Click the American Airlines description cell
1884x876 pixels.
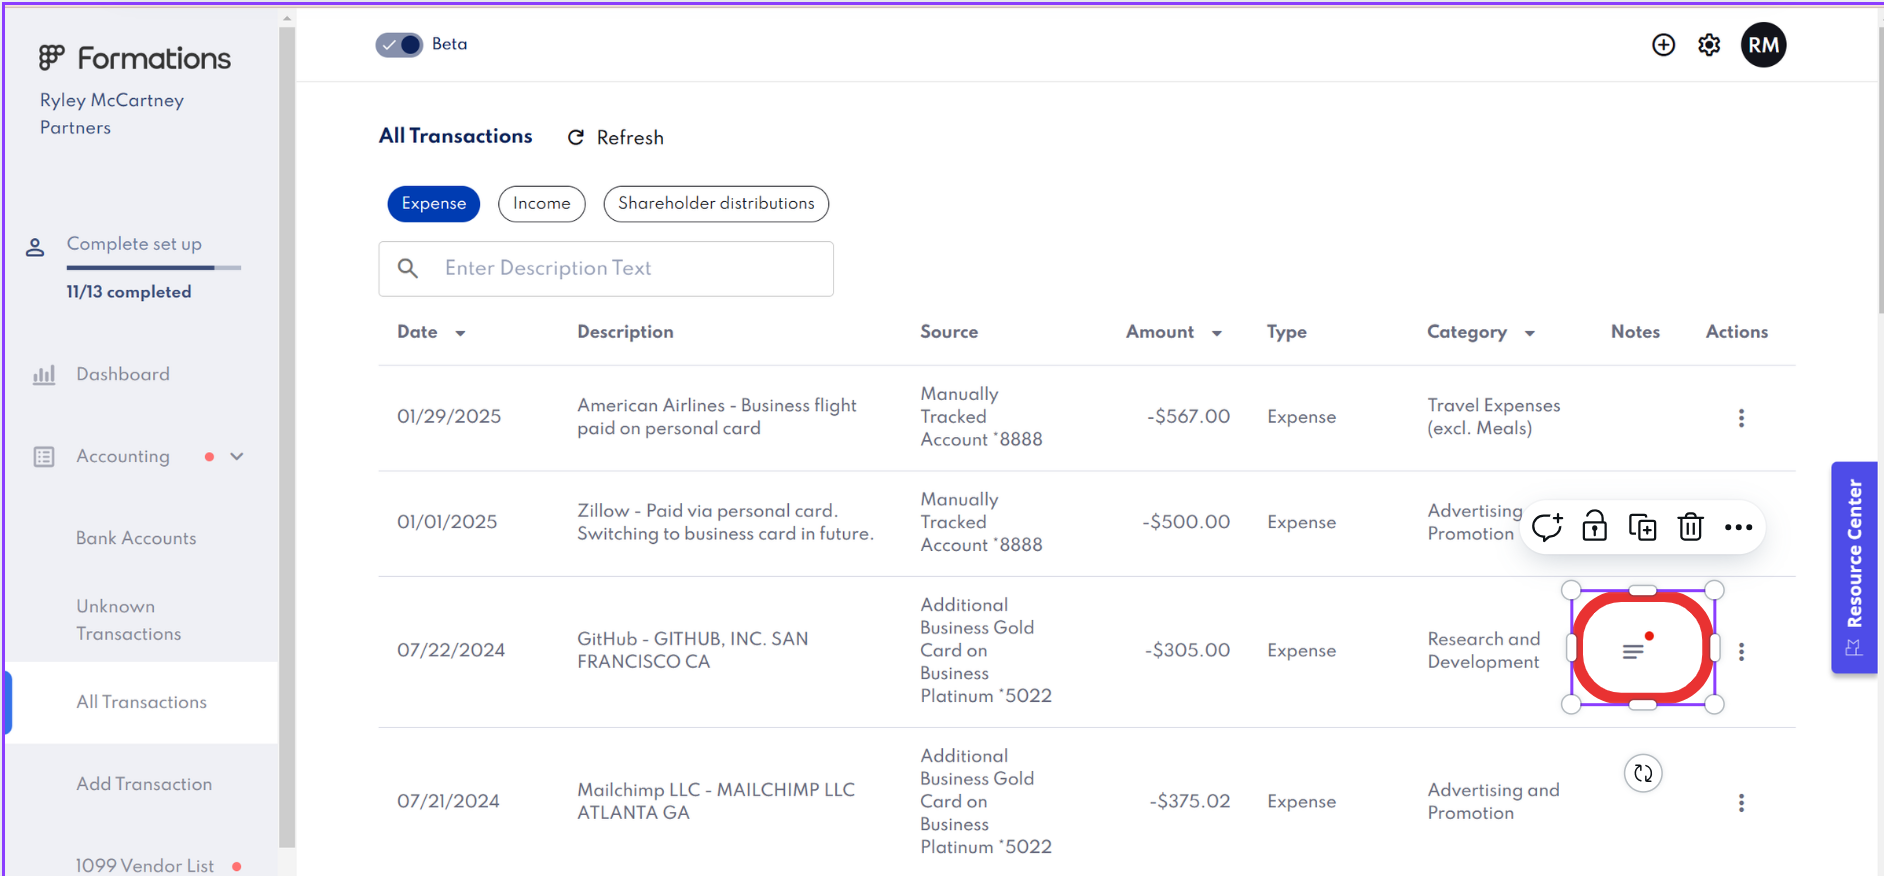717,417
